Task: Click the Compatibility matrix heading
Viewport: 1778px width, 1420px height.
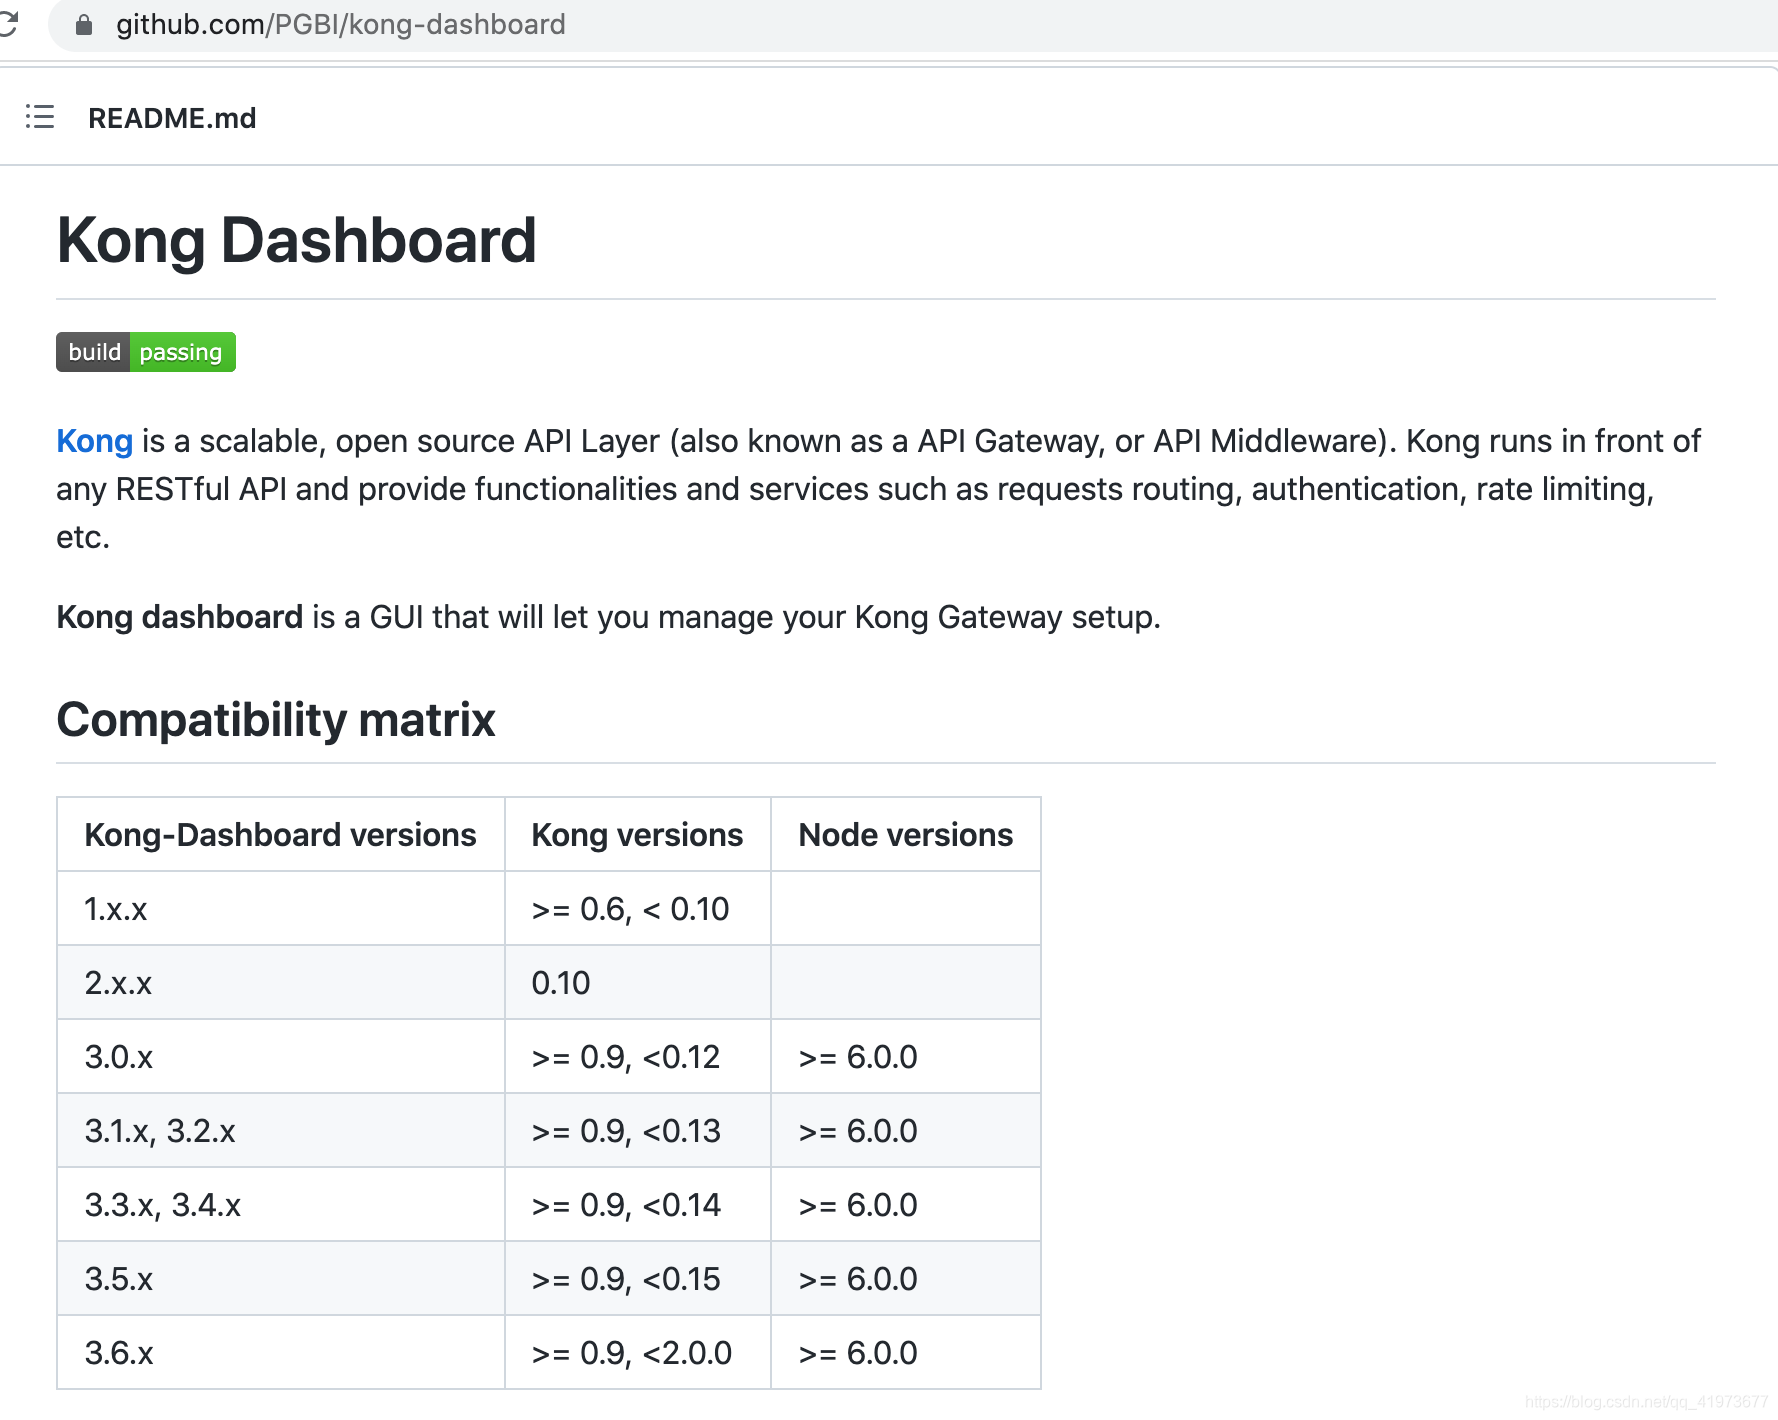Action: pos(275,720)
